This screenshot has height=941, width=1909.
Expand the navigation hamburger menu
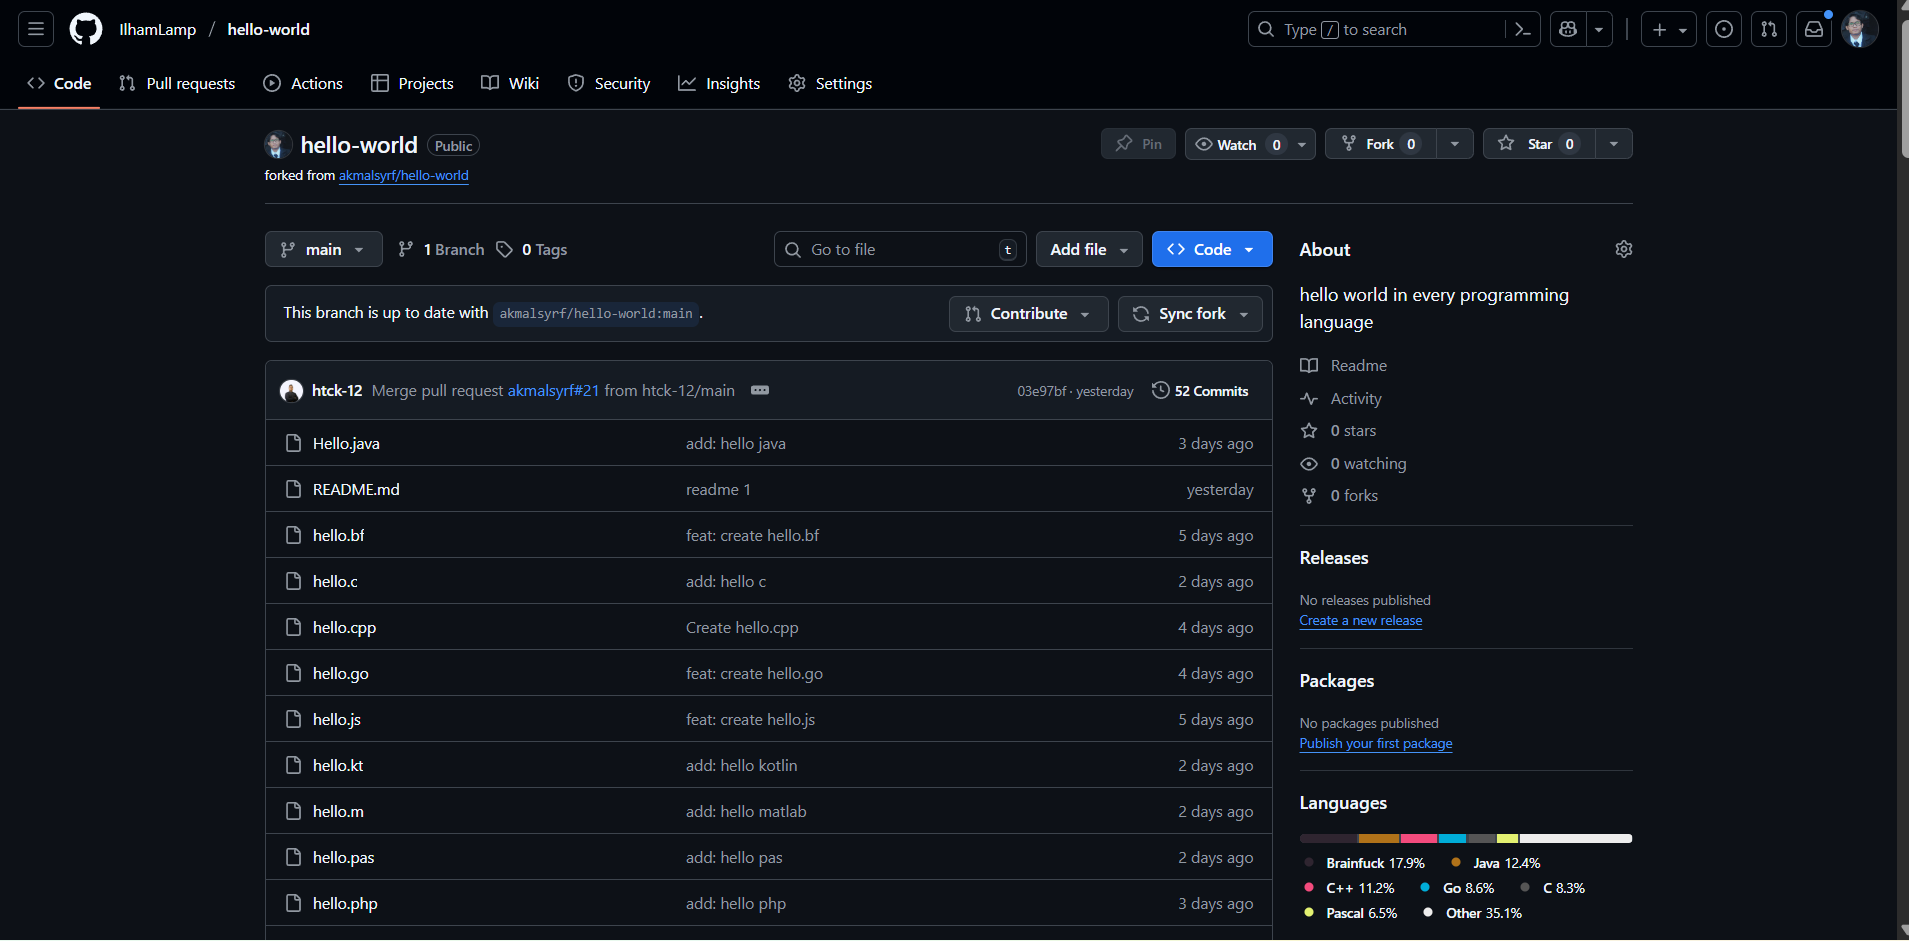34,29
